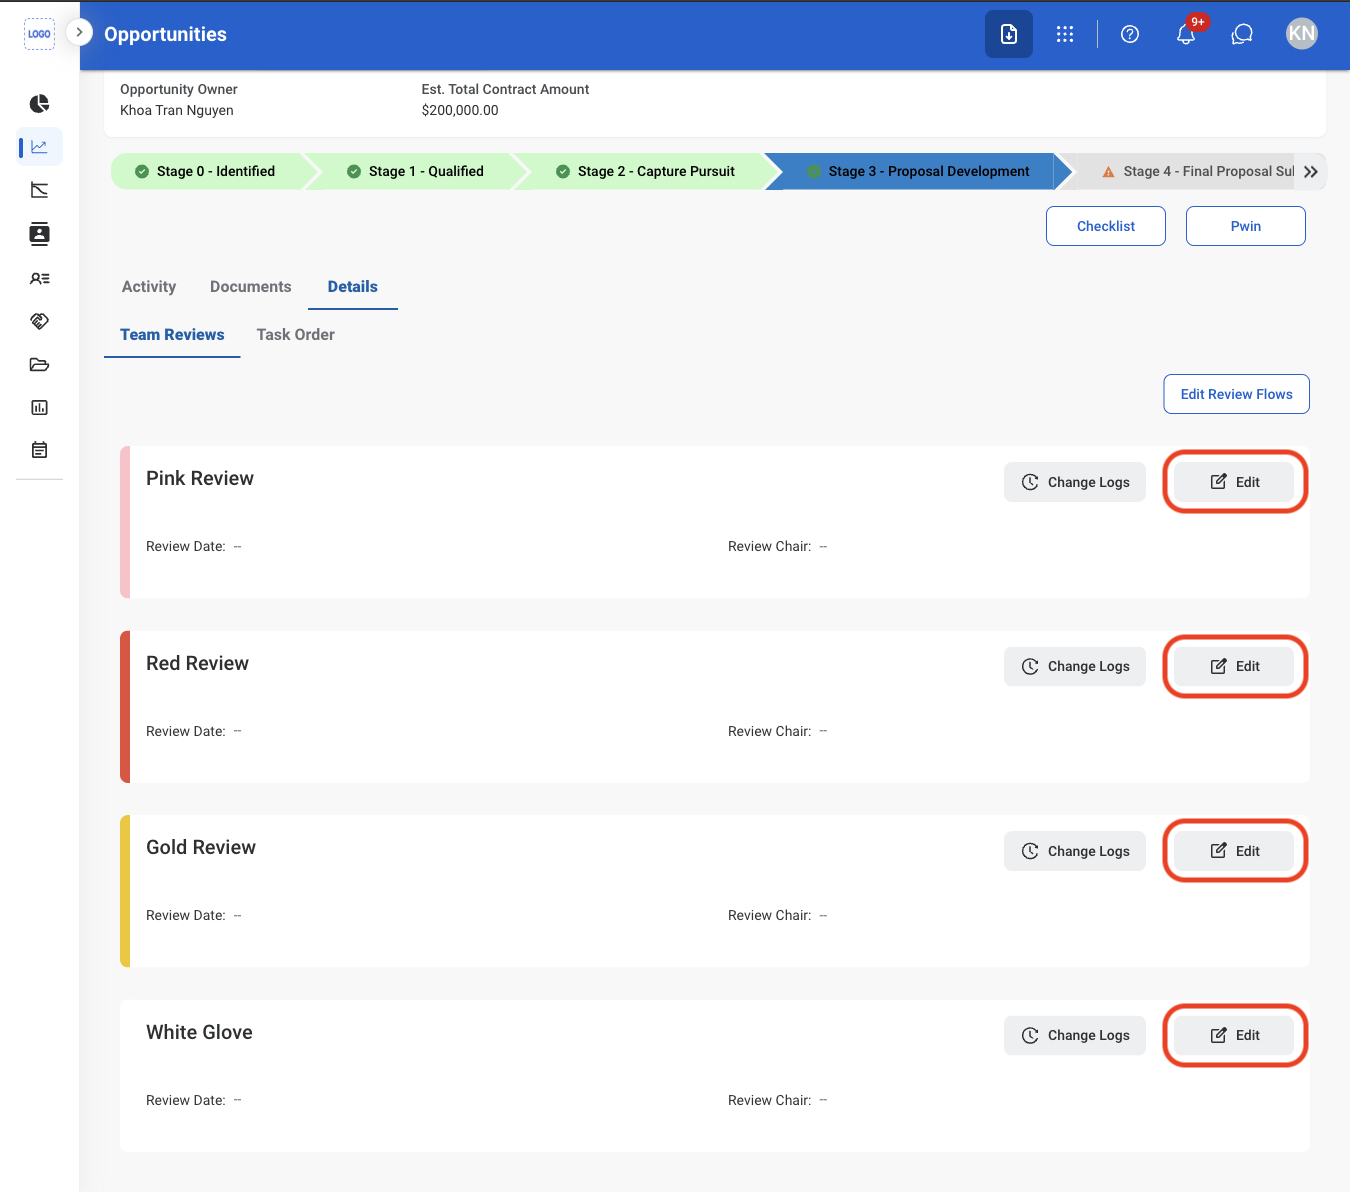This screenshot has width=1350, height=1192.
Task: Edit the White Glove review
Action: [1235, 1036]
